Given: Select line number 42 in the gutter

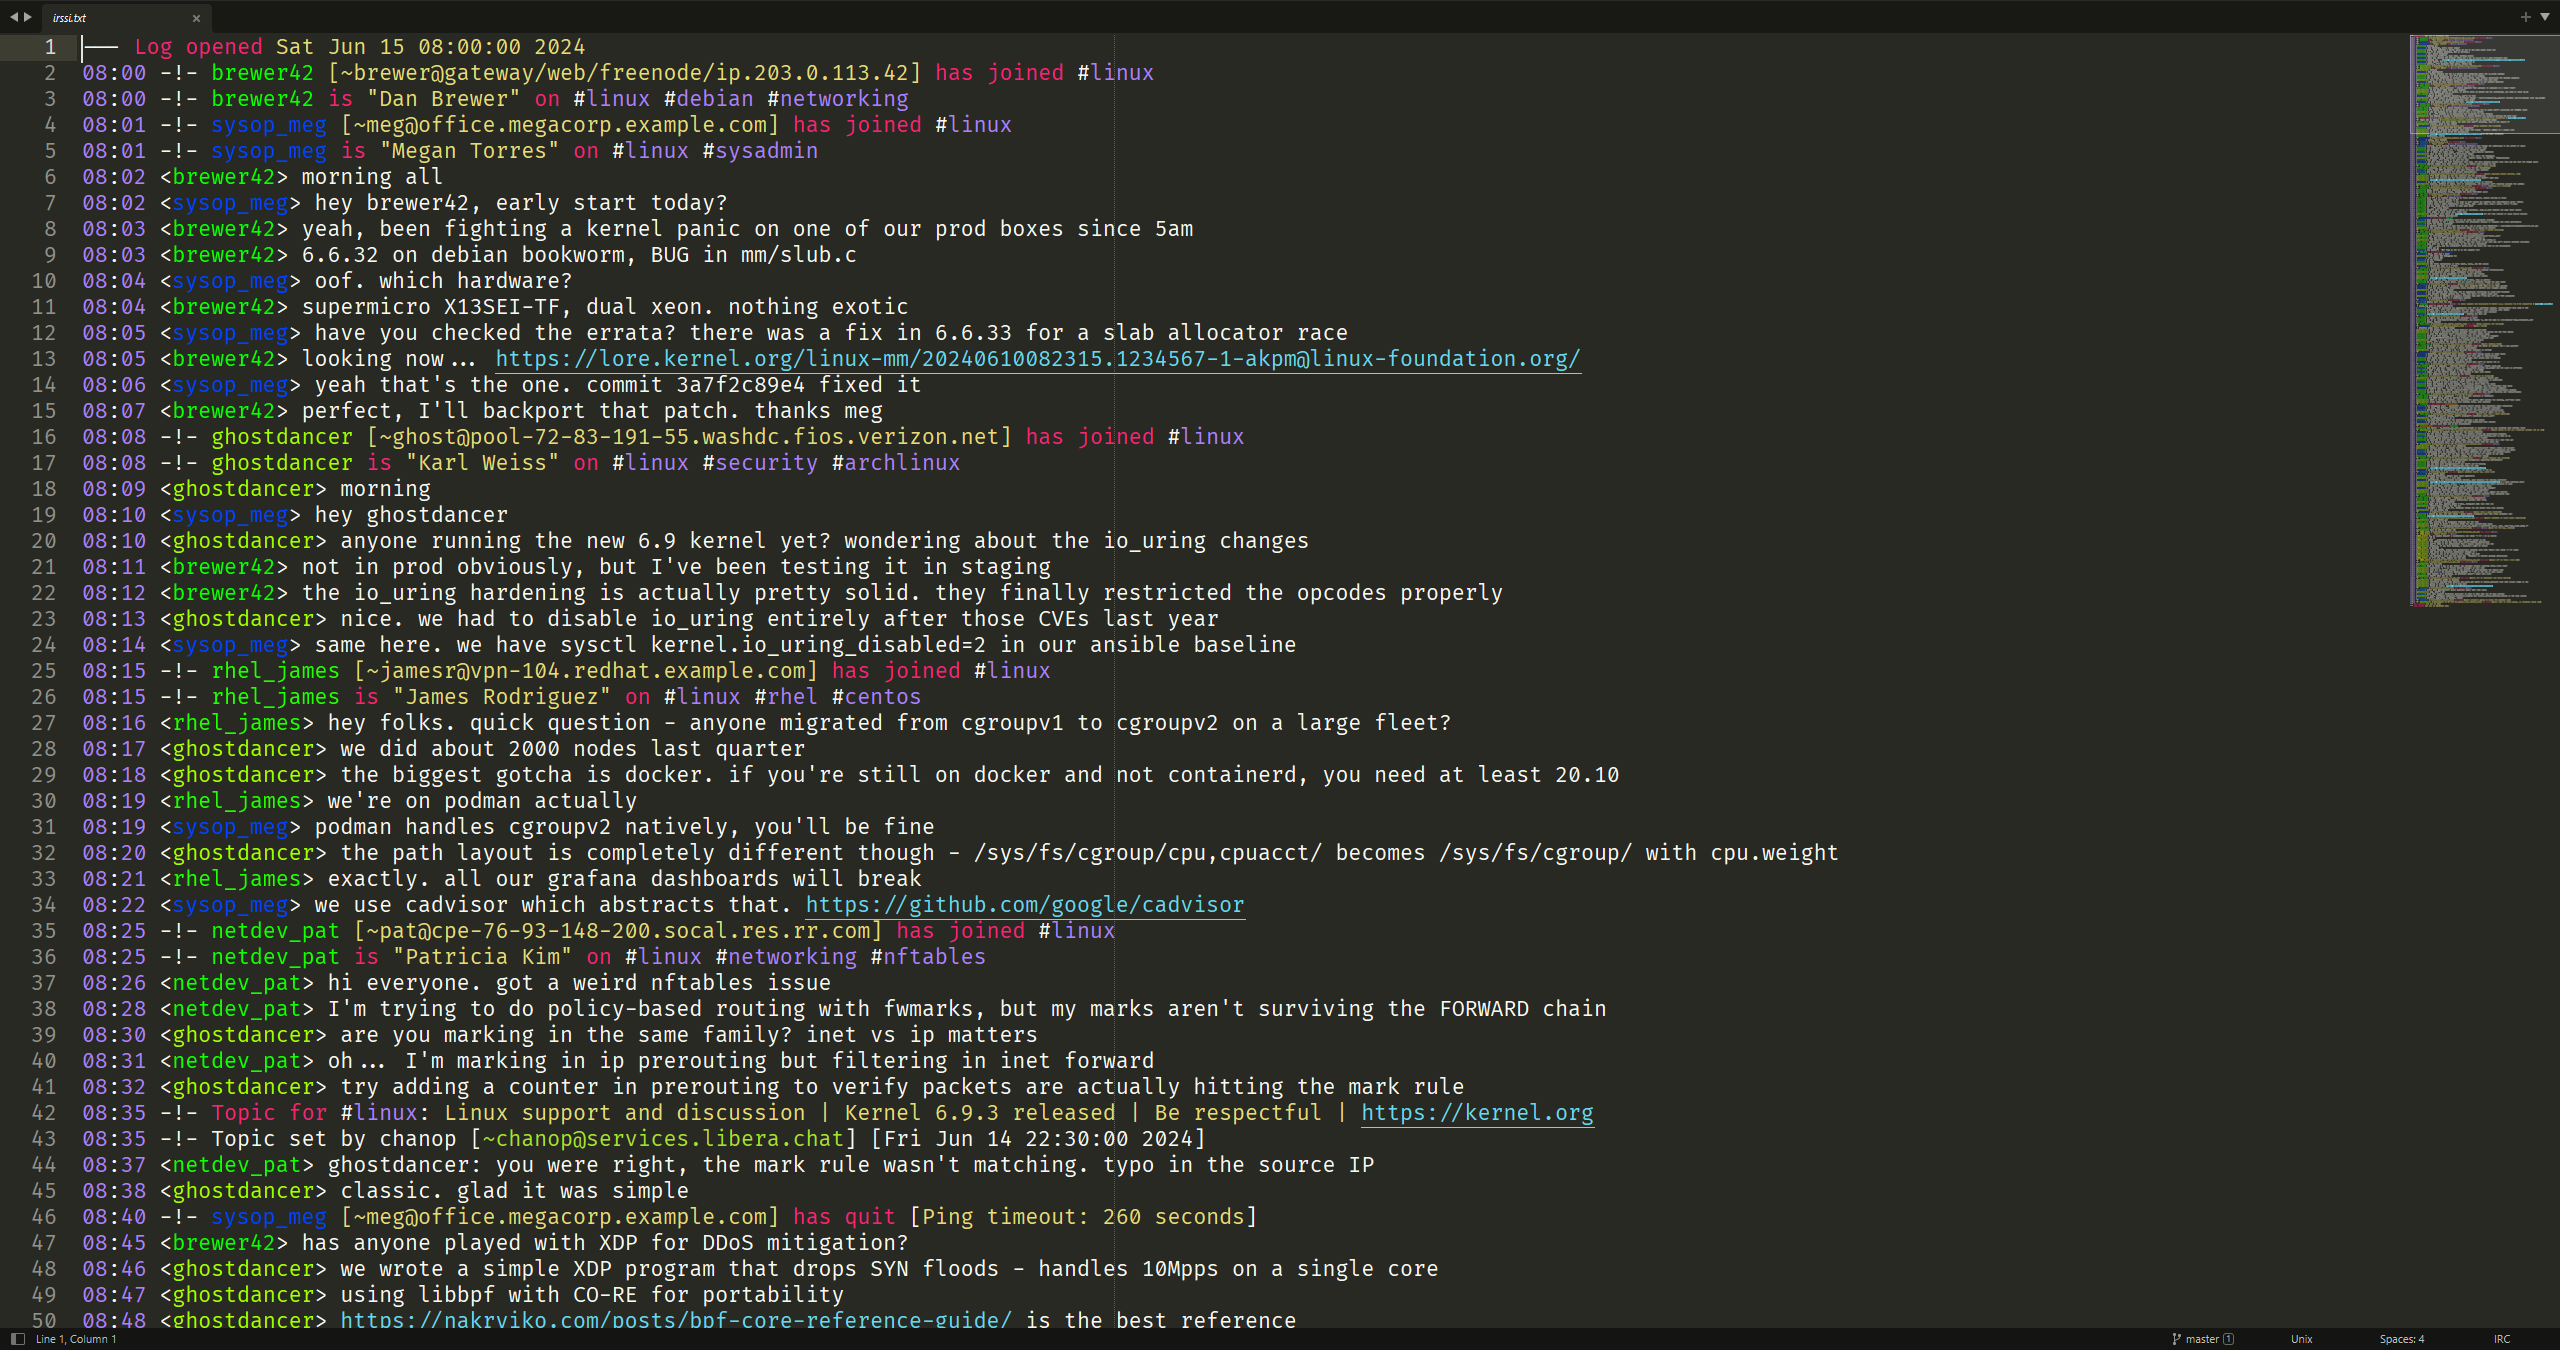Looking at the screenshot, I should tap(45, 1113).
